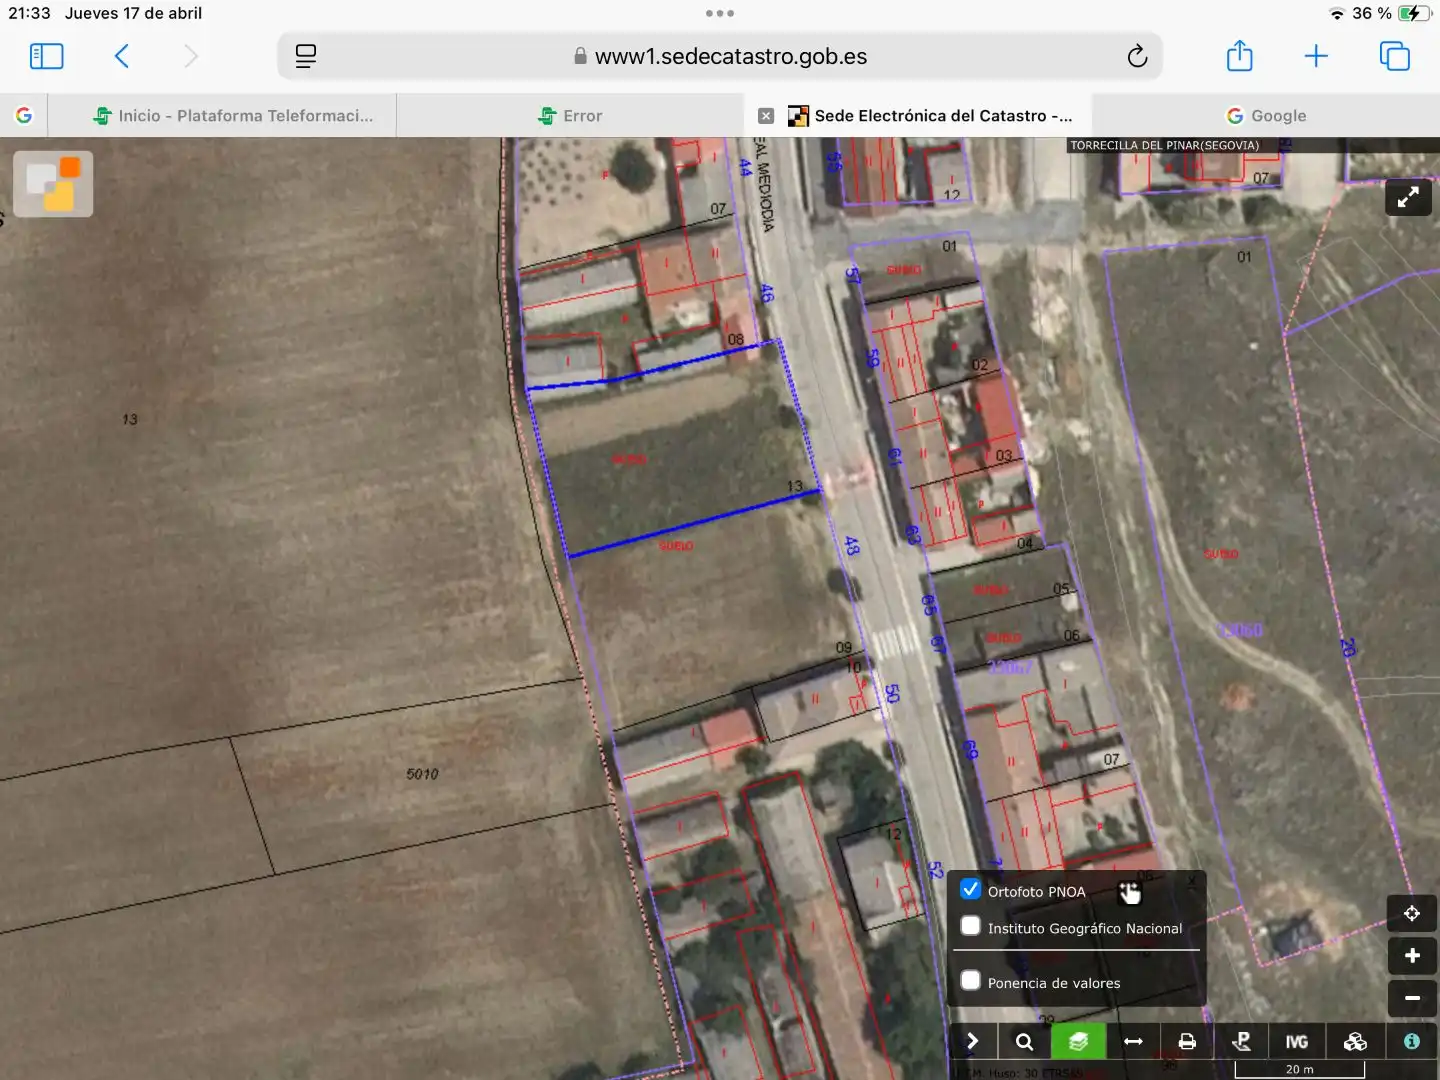Collapse the map toolbar with the chevron arrow
The image size is (1440, 1080).
(972, 1041)
